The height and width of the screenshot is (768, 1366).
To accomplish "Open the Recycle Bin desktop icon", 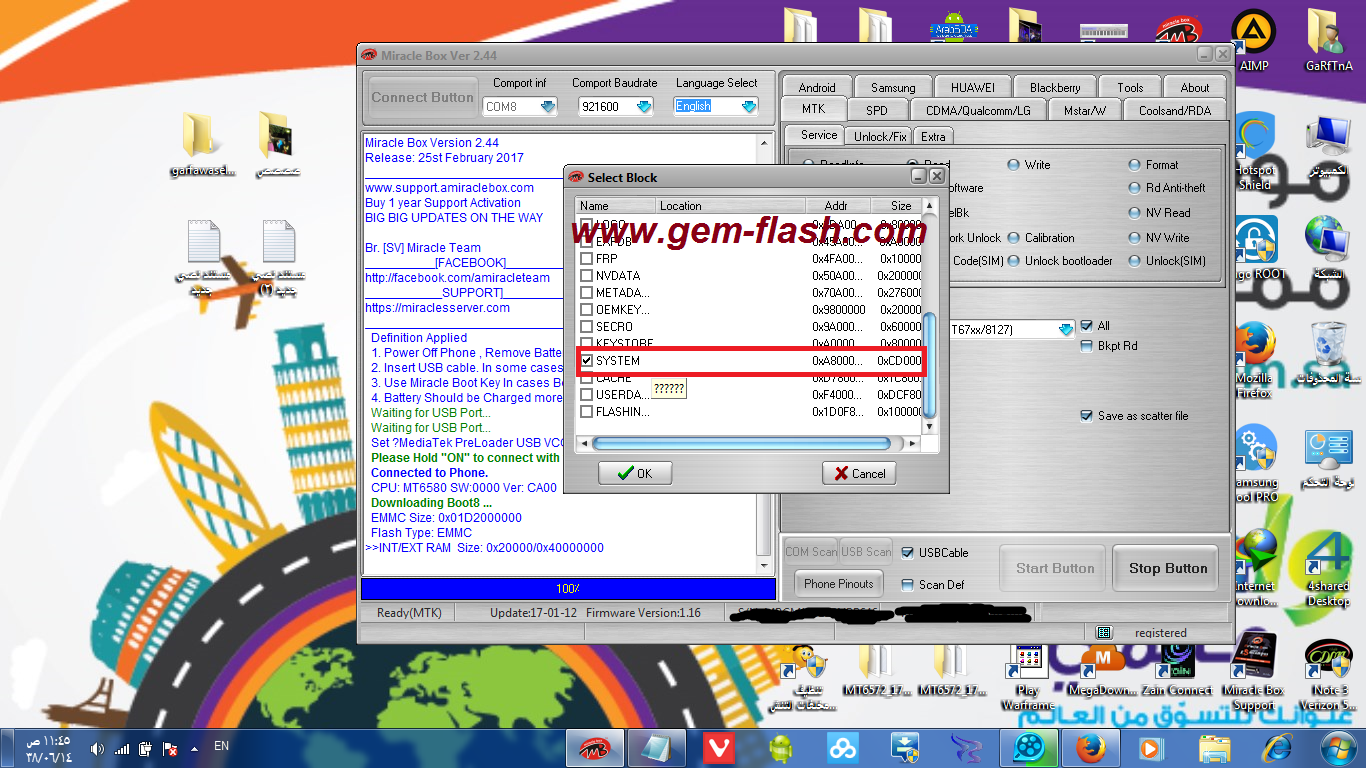I will (1328, 352).
